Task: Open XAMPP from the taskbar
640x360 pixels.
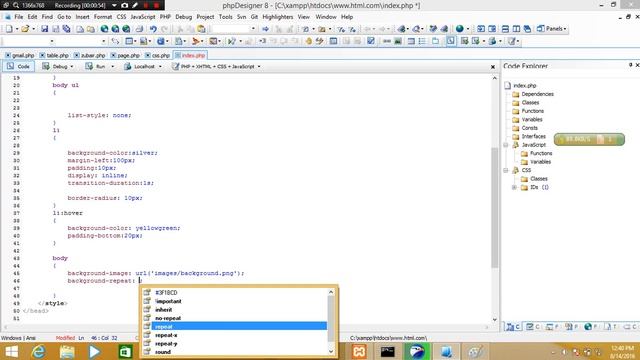Action: point(359,351)
